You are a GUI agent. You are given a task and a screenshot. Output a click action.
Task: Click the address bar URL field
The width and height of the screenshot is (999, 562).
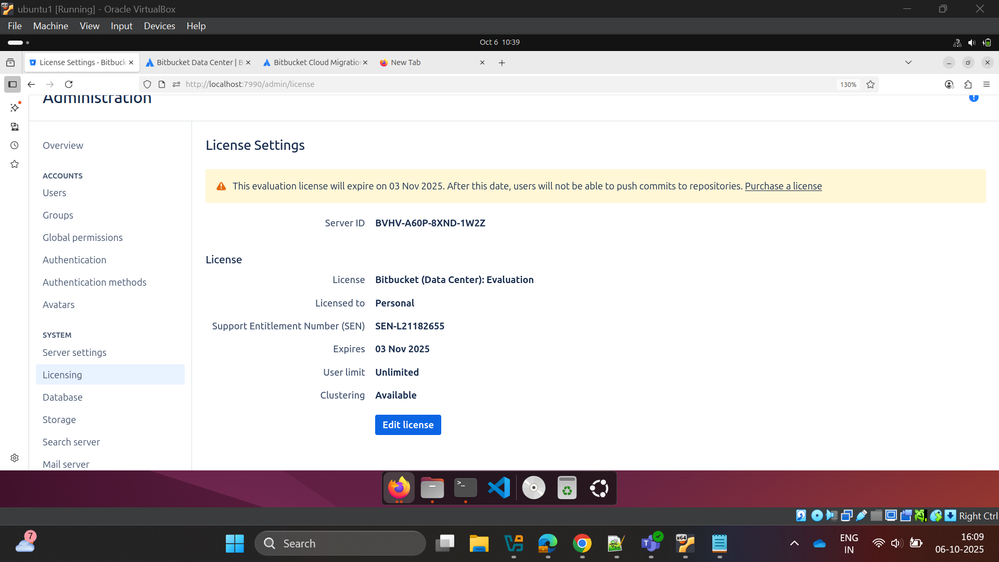[510, 84]
